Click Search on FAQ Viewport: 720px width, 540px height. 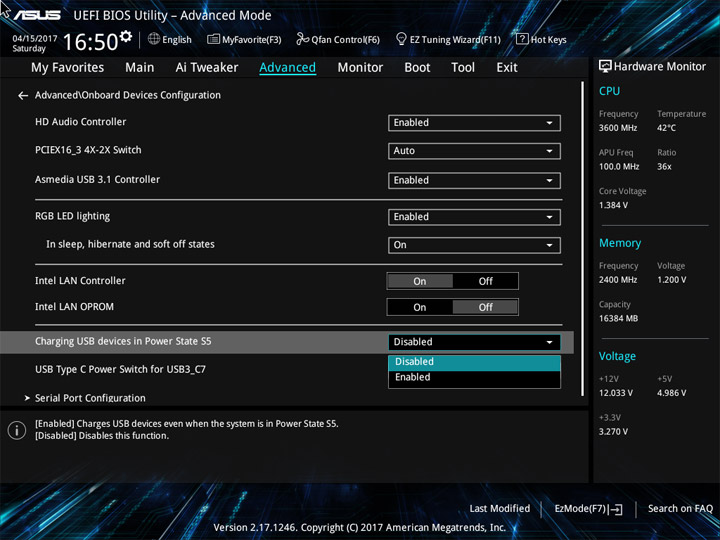point(680,509)
